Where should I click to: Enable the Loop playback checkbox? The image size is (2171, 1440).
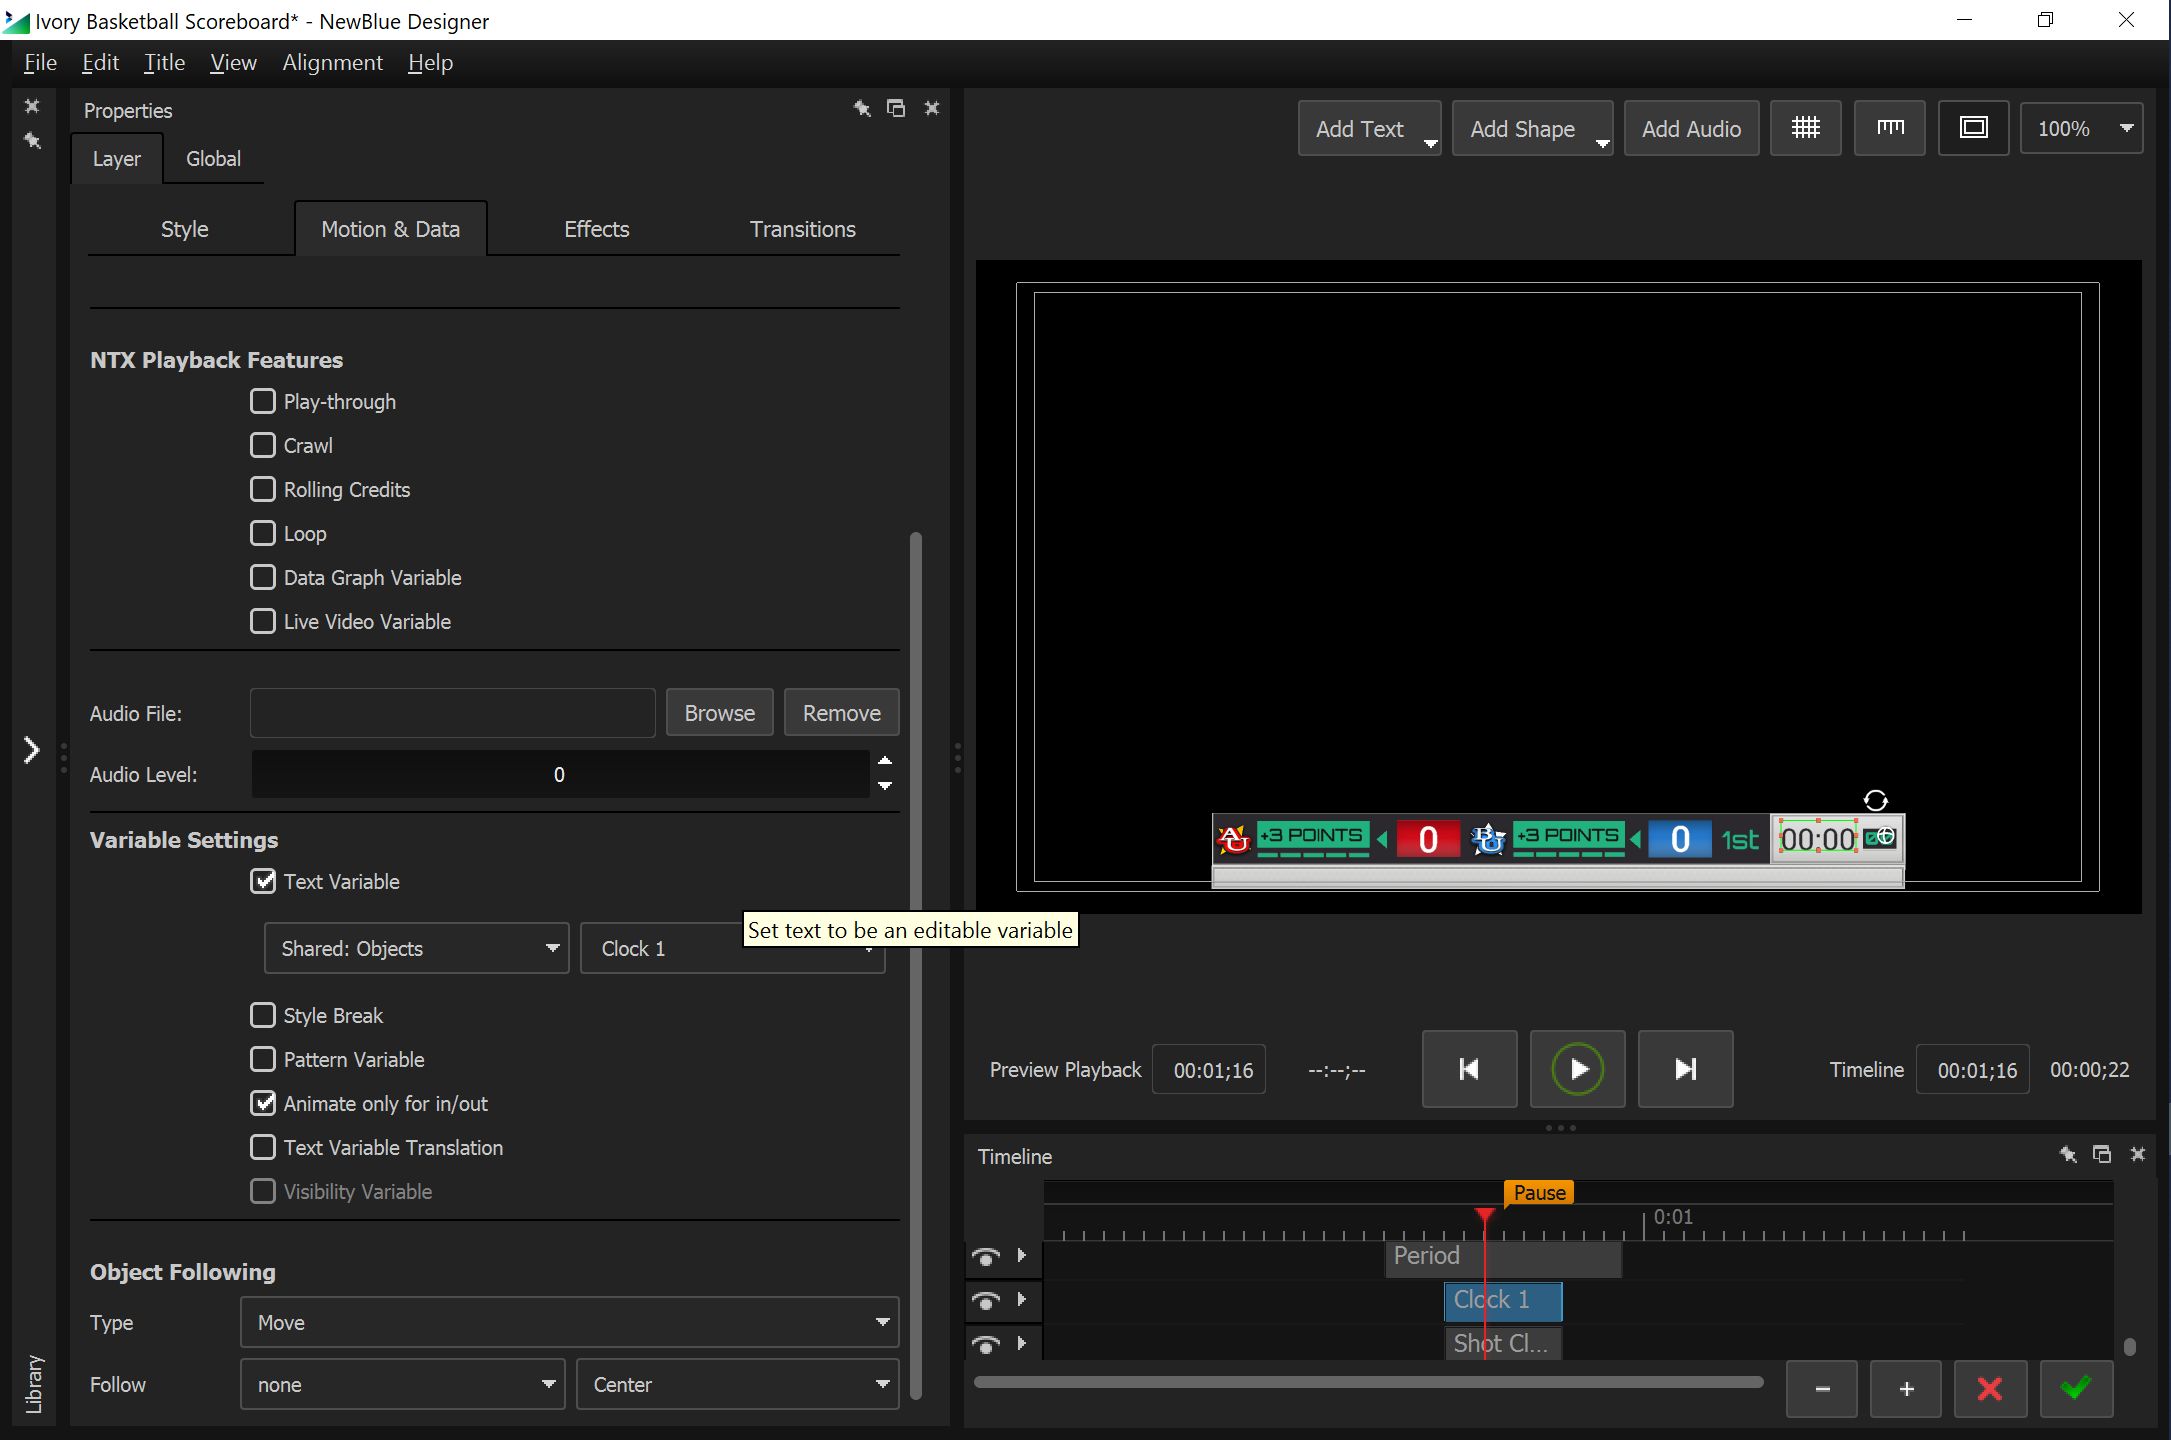[x=262, y=532]
